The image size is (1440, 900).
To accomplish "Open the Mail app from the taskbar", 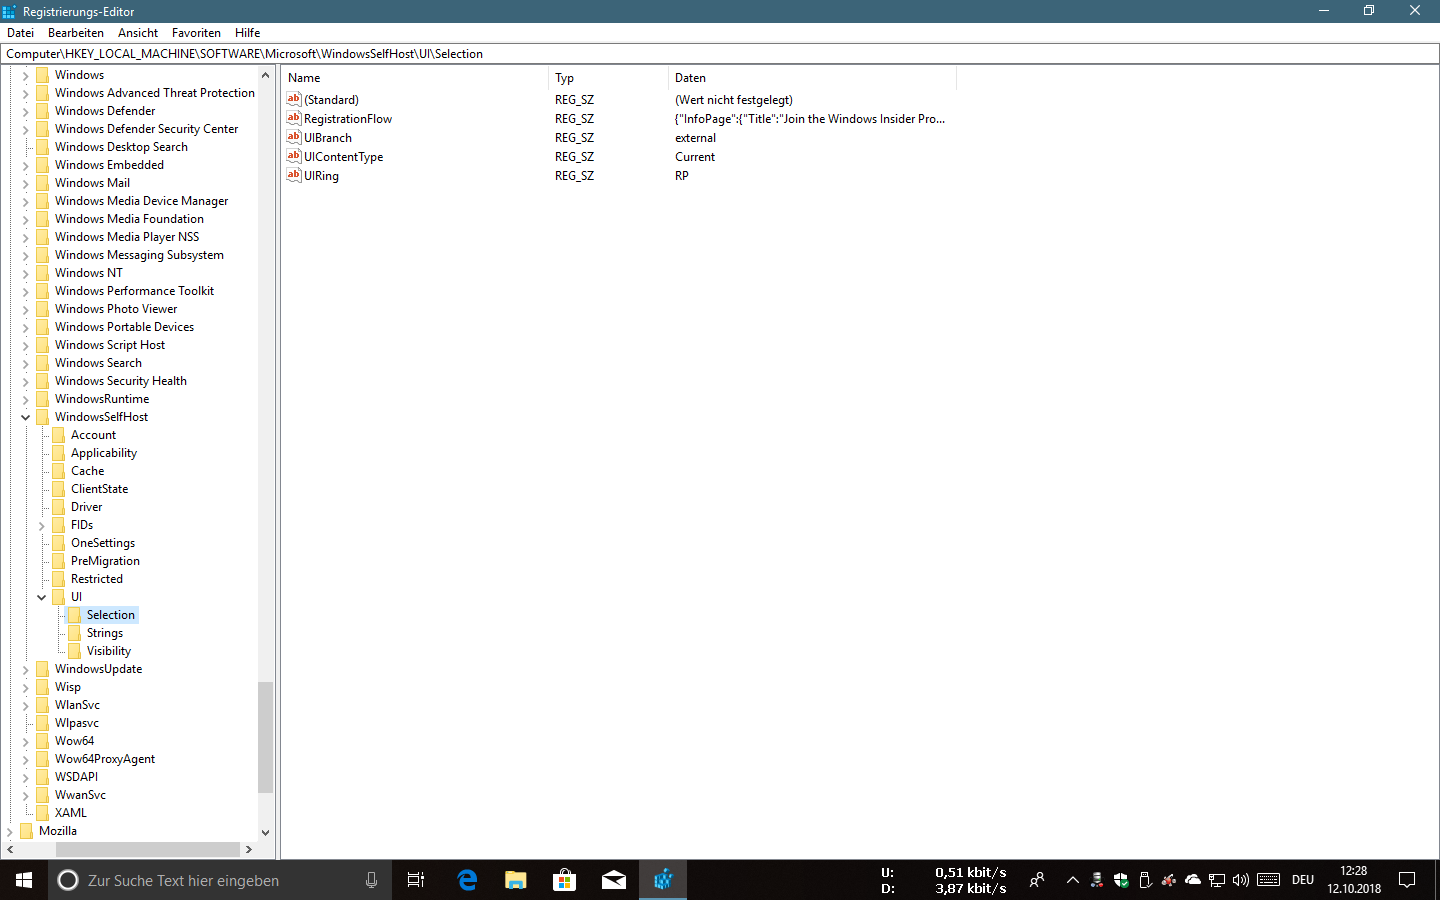I will (614, 880).
